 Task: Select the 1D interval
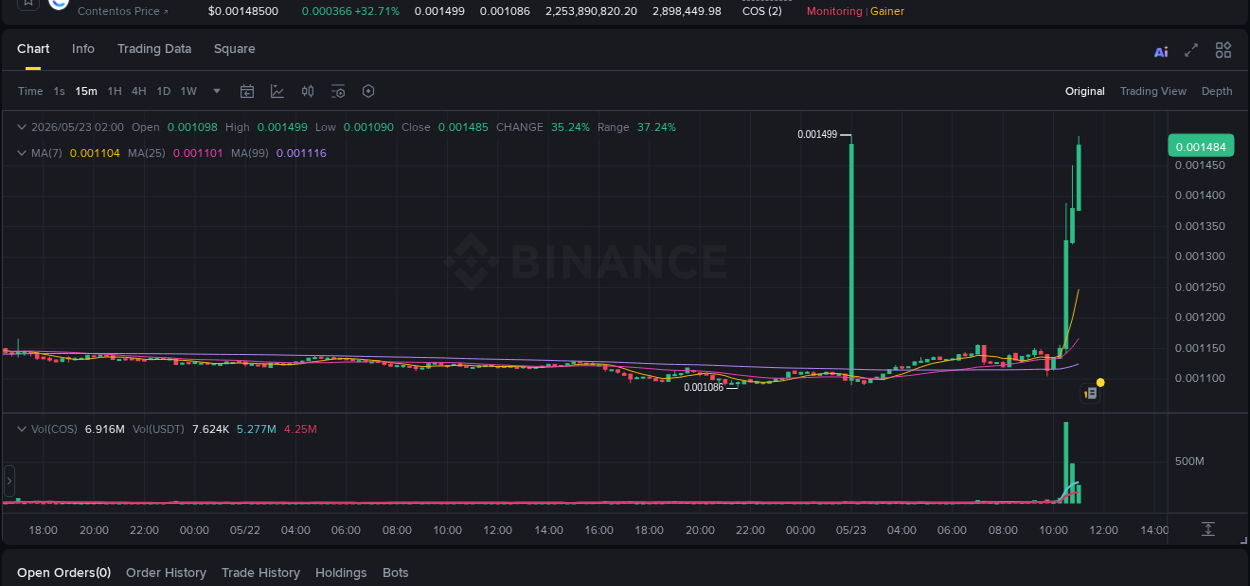pos(163,91)
